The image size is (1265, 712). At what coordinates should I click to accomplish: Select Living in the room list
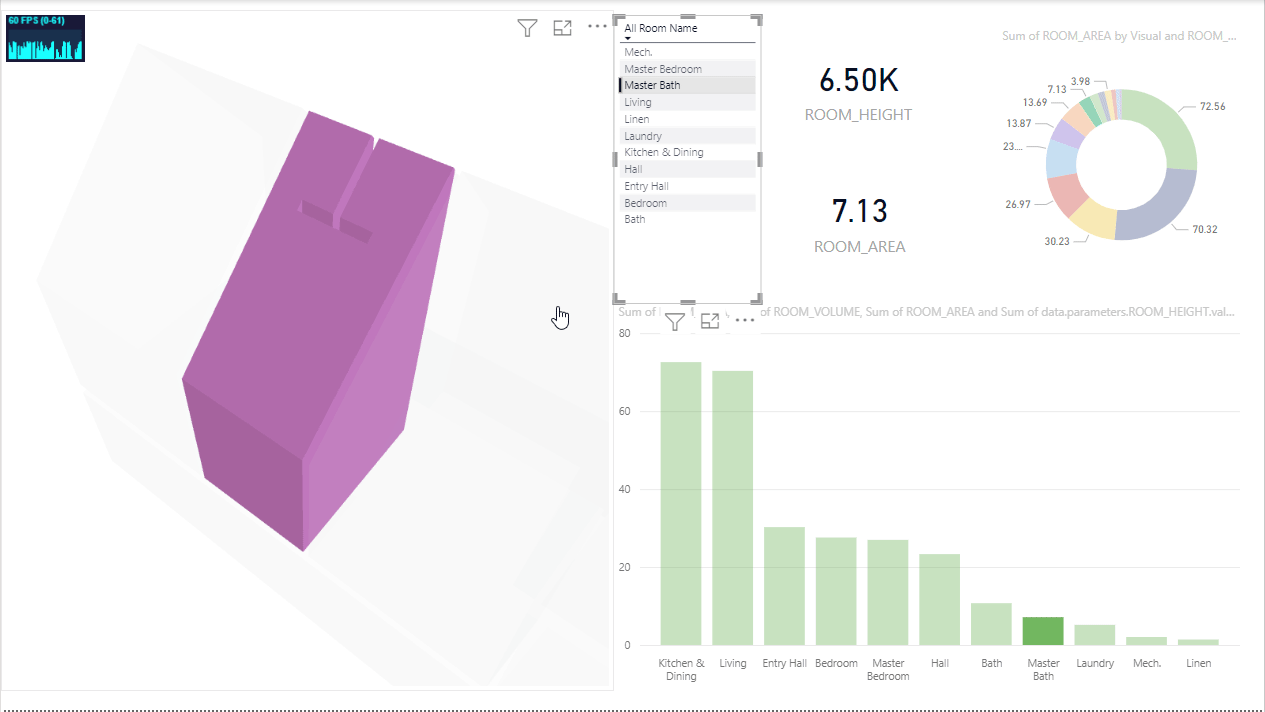coord(638,102)
